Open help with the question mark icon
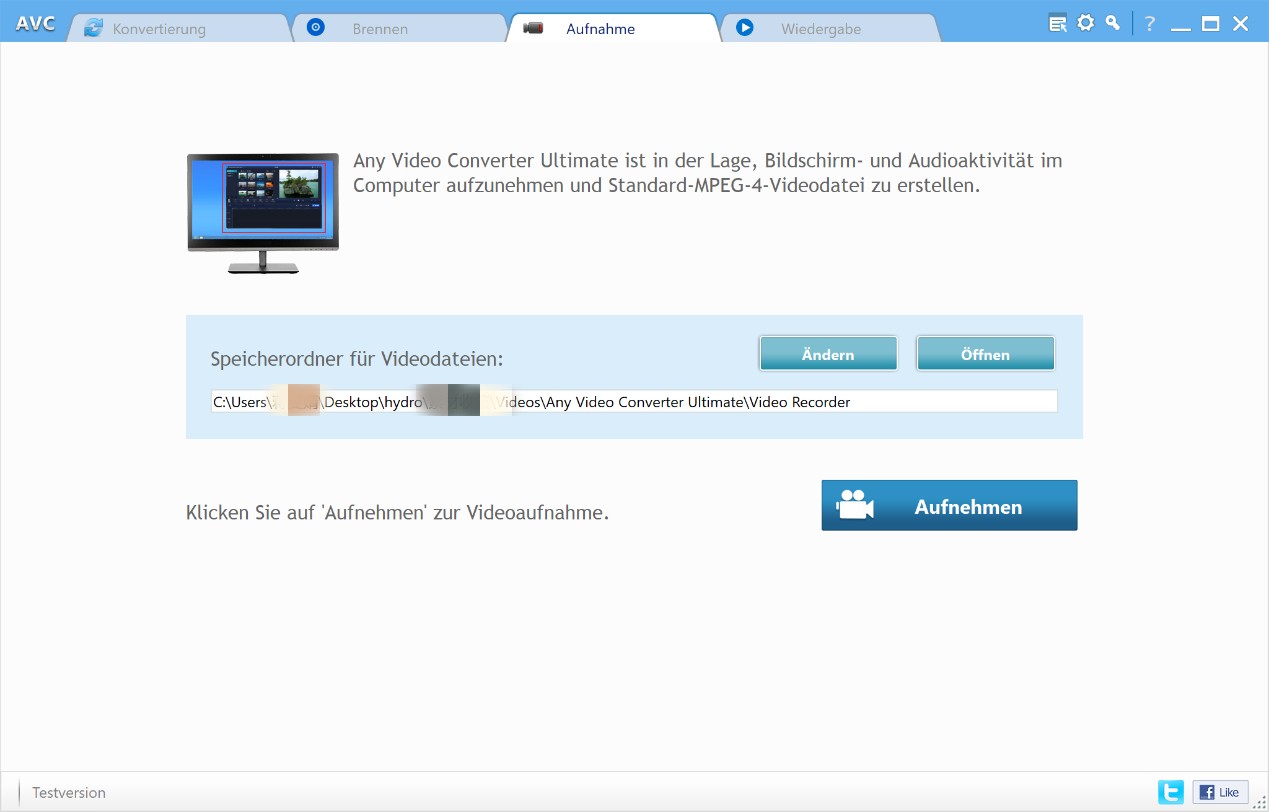 tap(1150, 24)
